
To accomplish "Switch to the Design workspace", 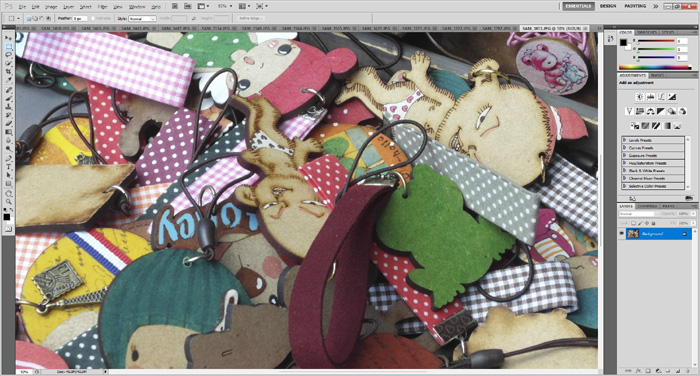I will coord(608,6).
